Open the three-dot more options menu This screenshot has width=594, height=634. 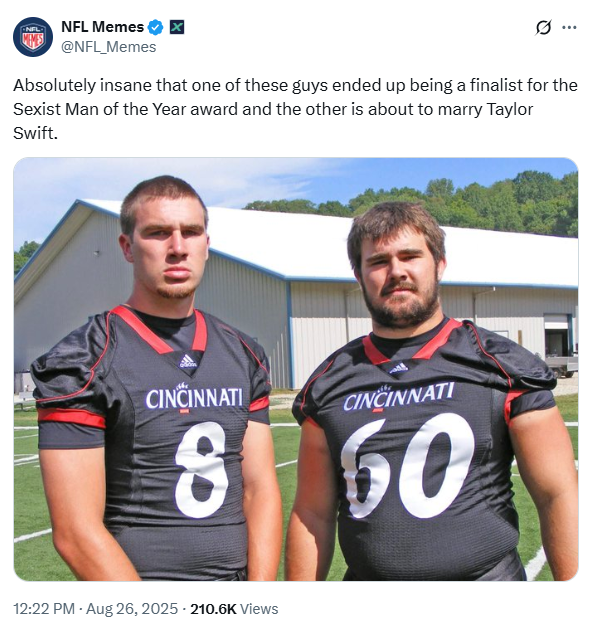click(569, 27)
